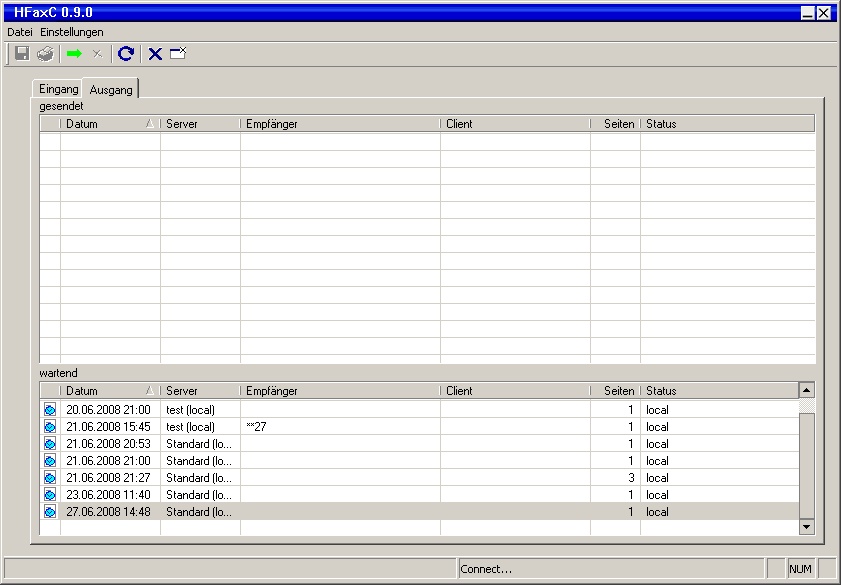Click the small gray X toolbar icon
The width and height of the screenshot is (841, 585).
tap(97, 54)
